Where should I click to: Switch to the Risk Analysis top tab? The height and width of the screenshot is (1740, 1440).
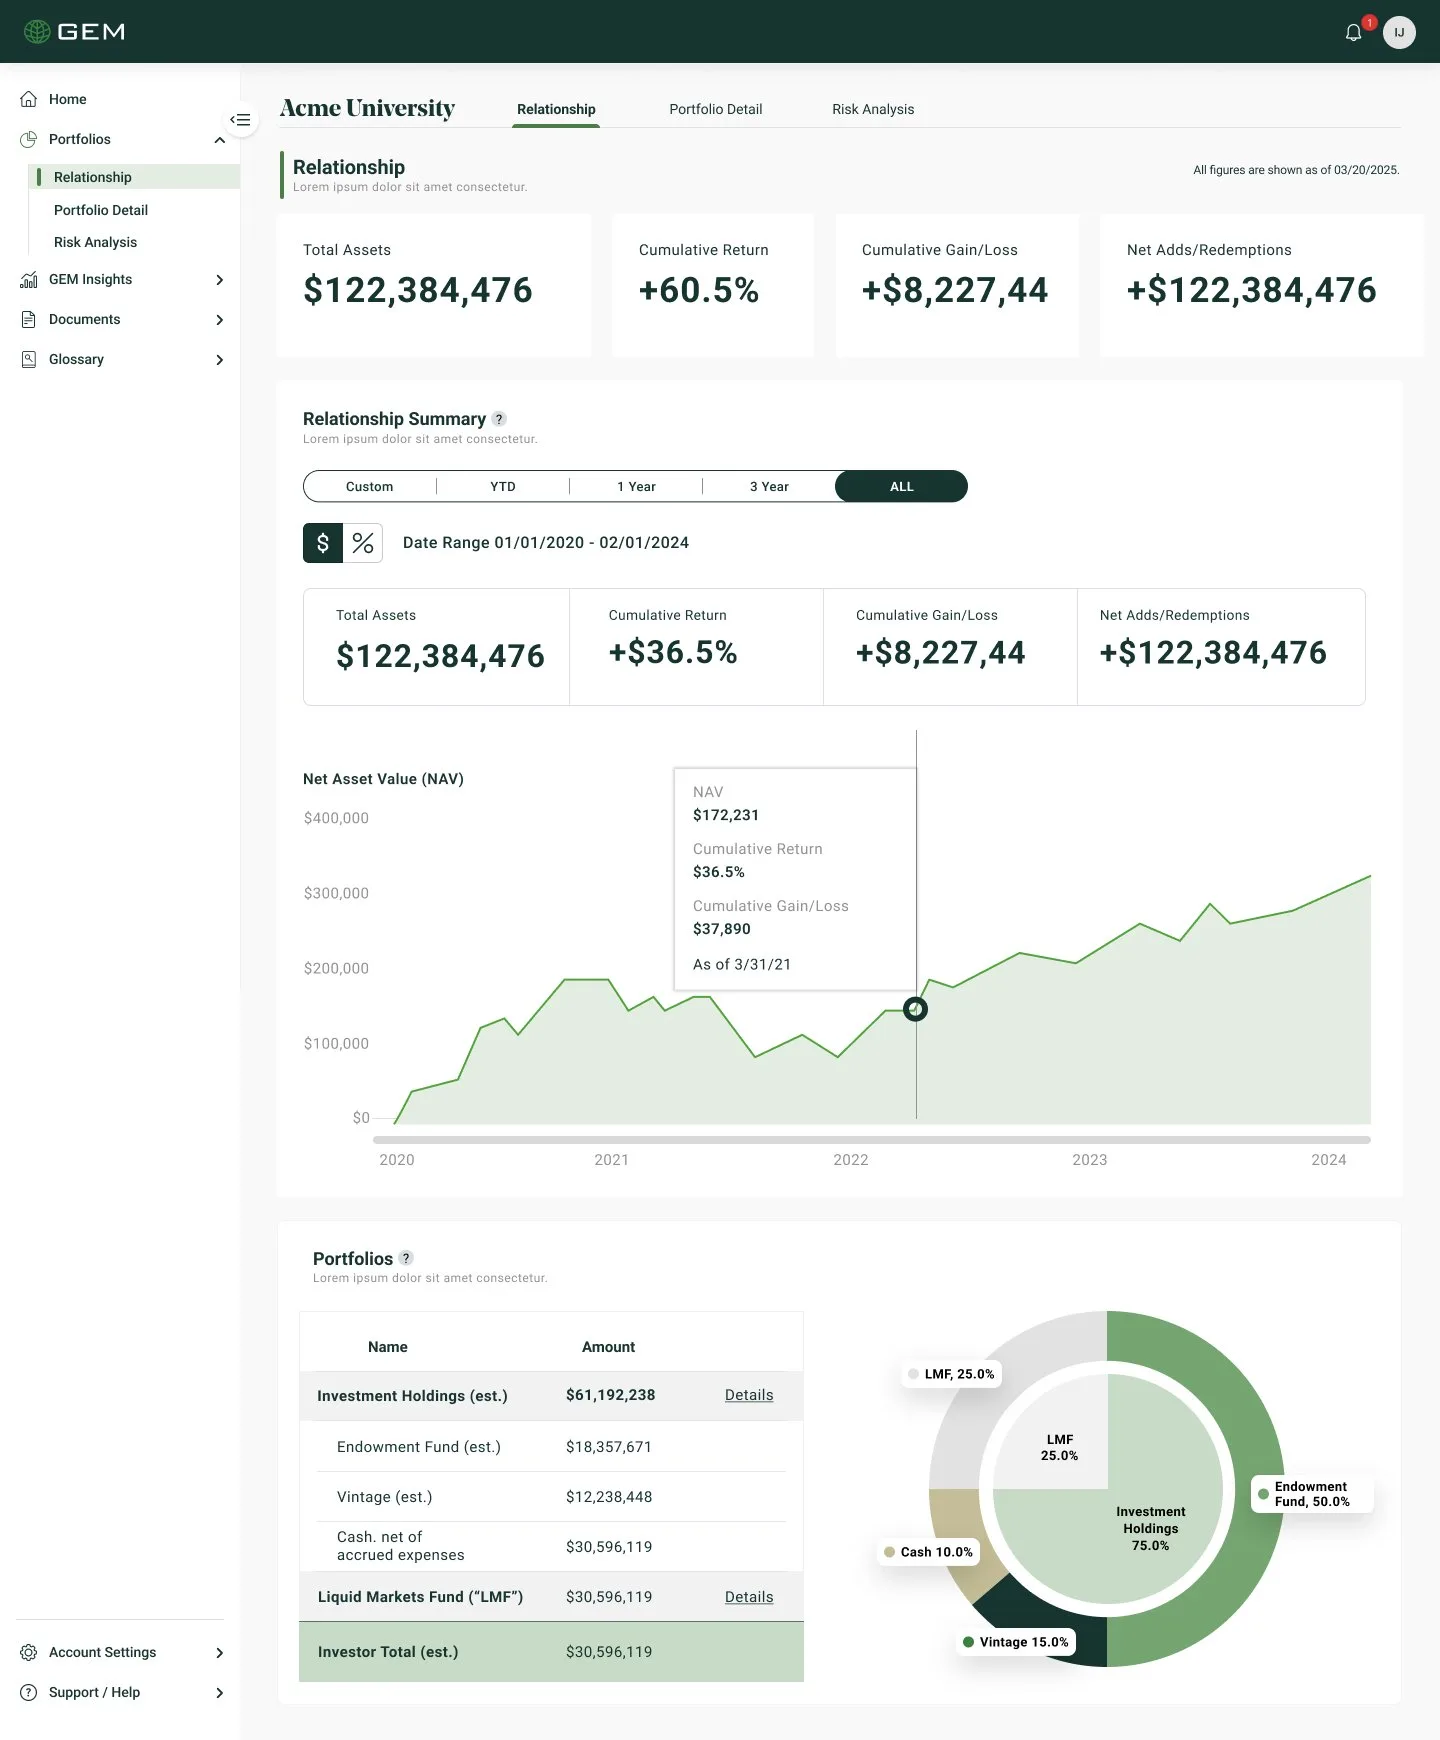tap(873, 109)
